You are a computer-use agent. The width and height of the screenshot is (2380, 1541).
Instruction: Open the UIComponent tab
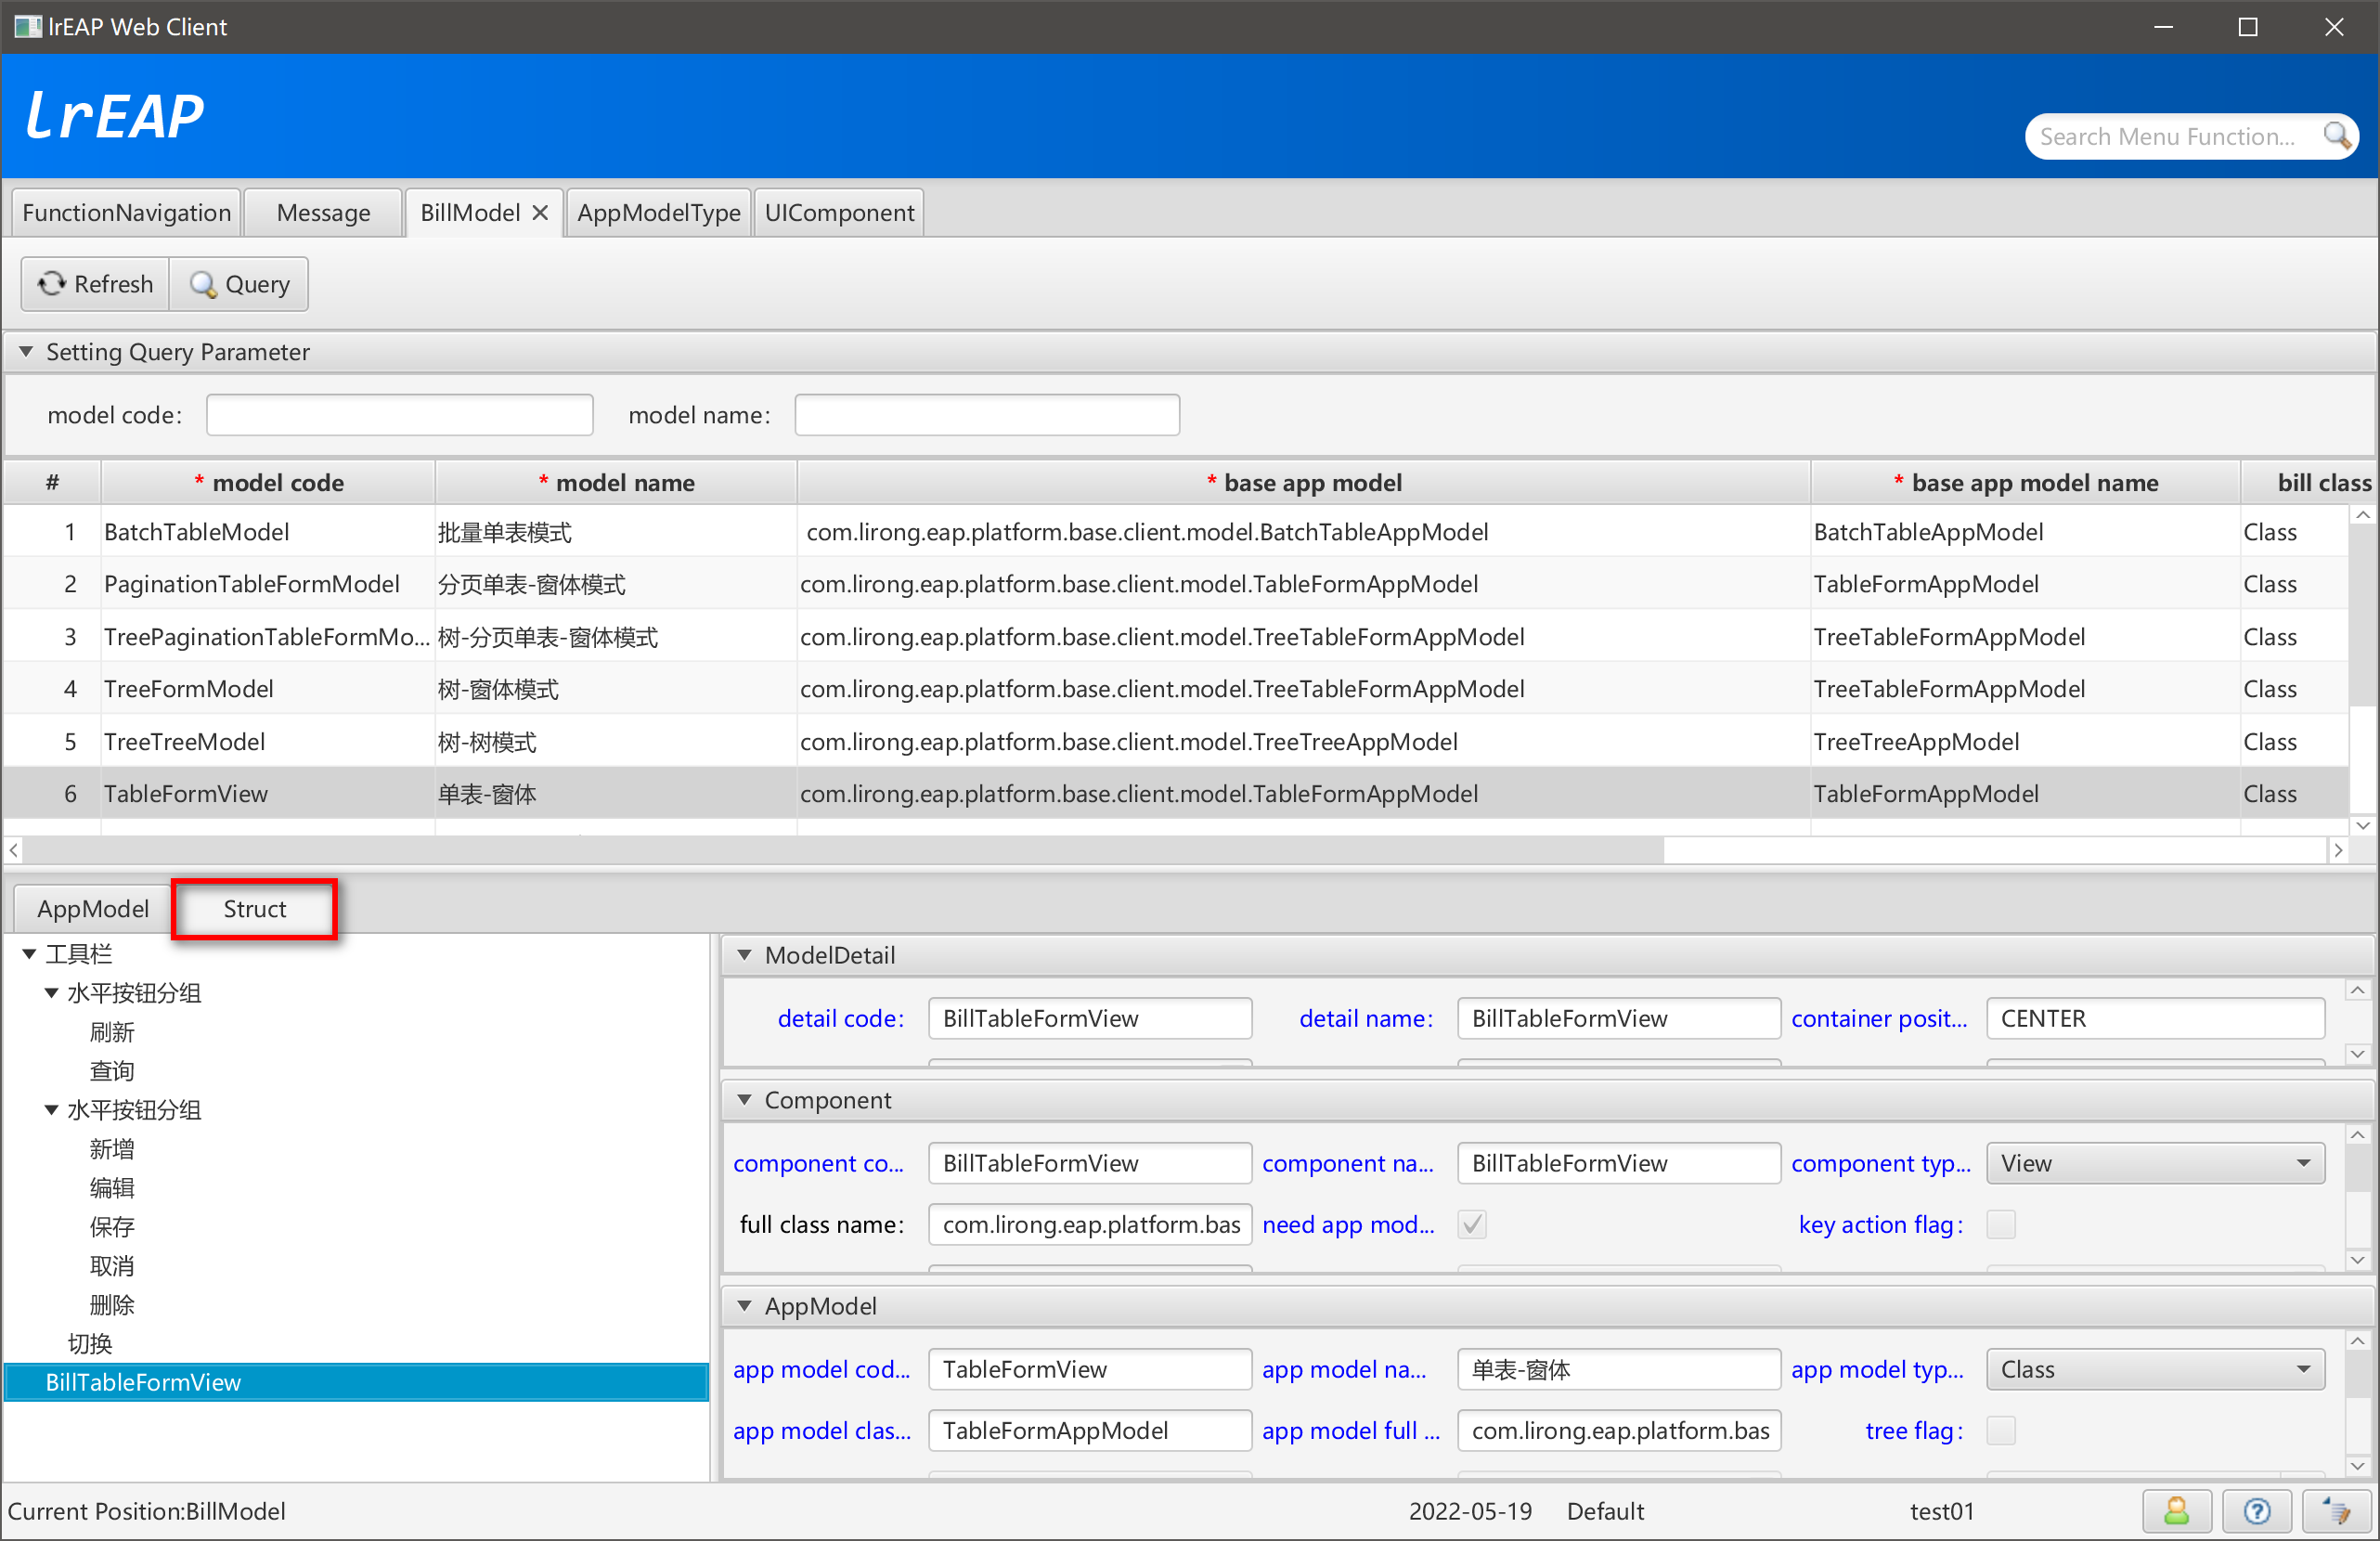[x=839, y=212]
